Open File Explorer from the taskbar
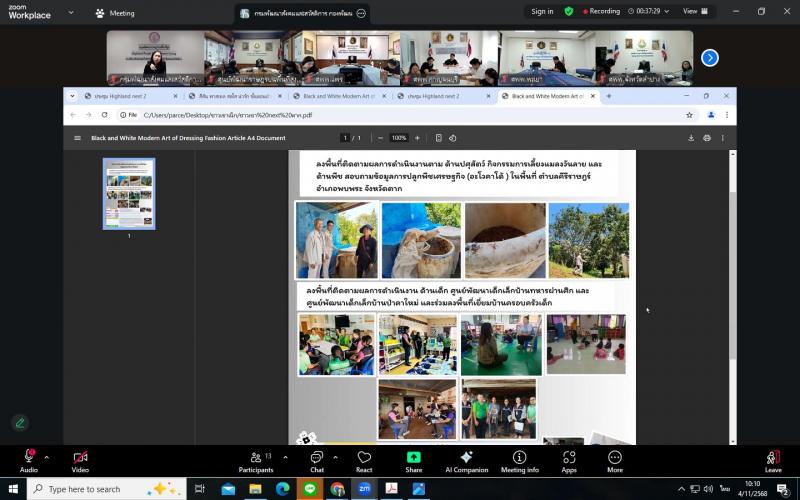800x500 pixels. point(255,489)
